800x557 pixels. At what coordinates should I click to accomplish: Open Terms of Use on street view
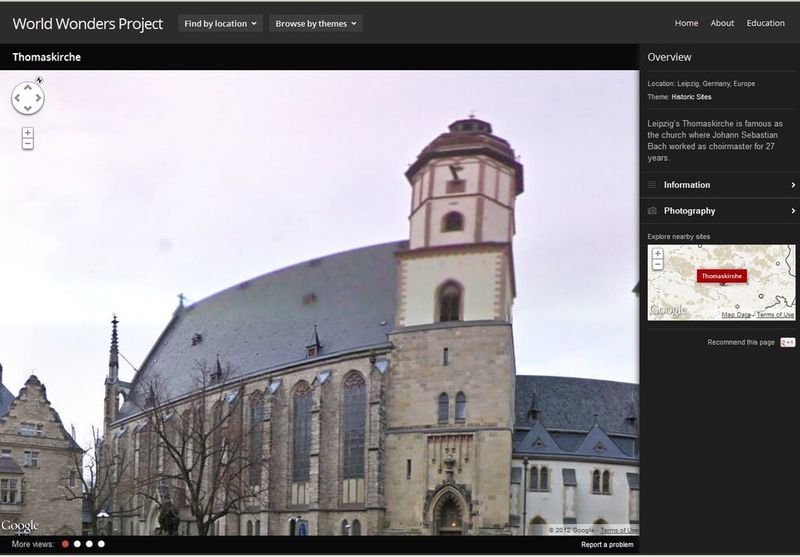click(619, 530)
